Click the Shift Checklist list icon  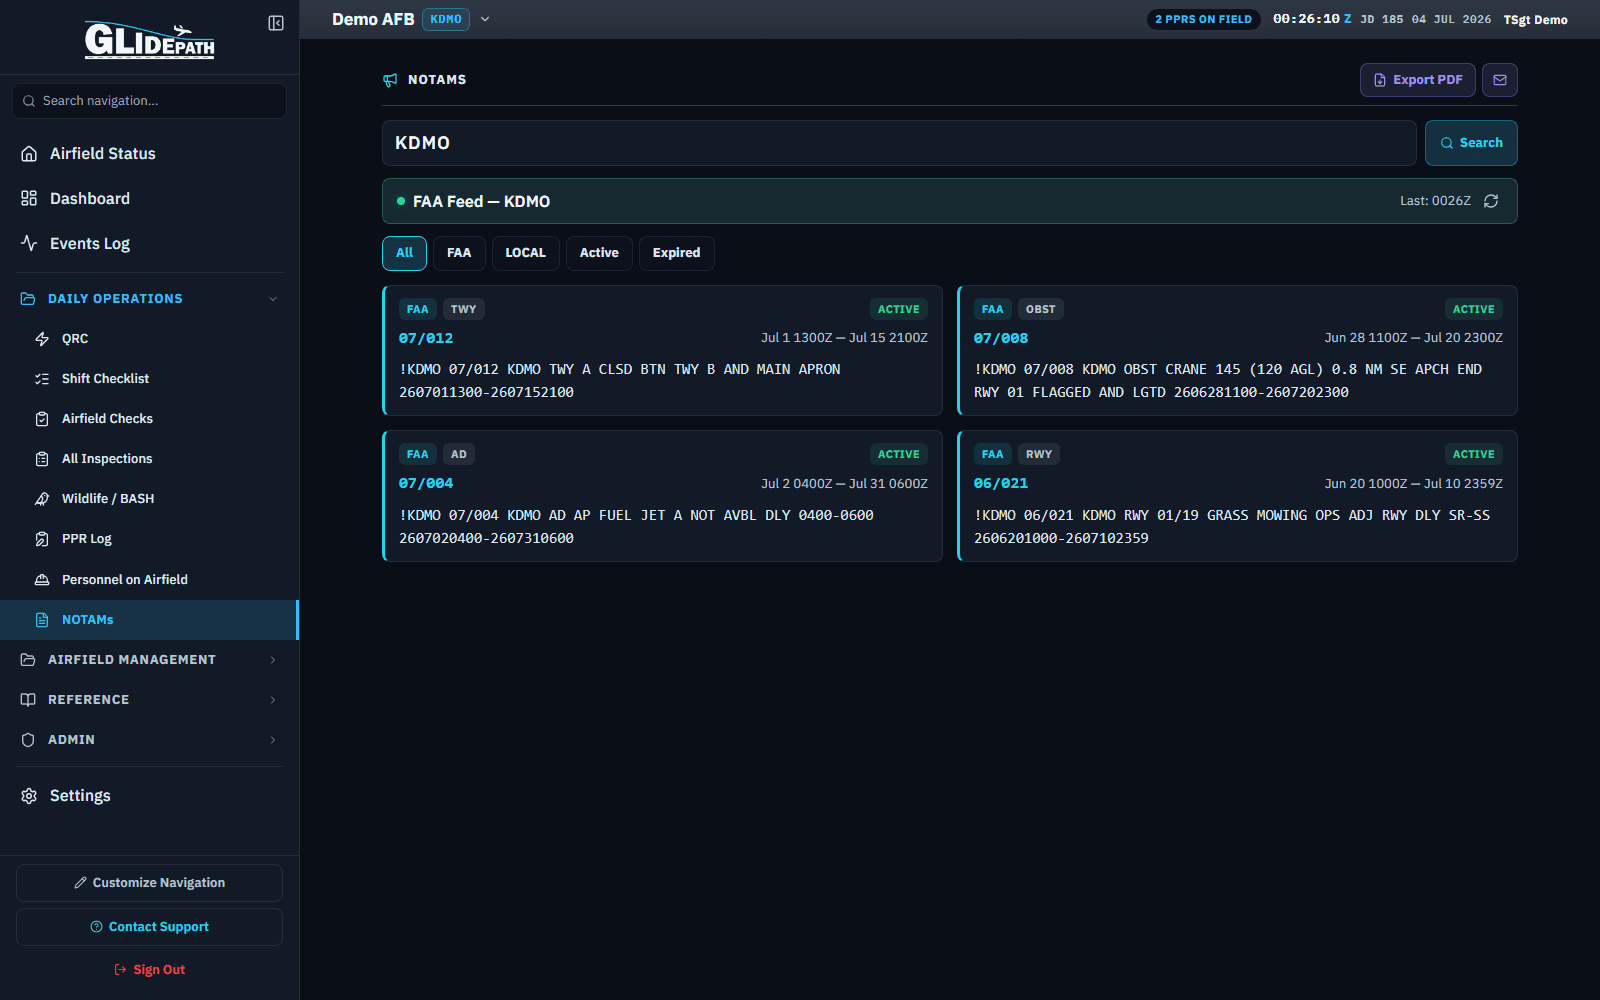(42, 379)
